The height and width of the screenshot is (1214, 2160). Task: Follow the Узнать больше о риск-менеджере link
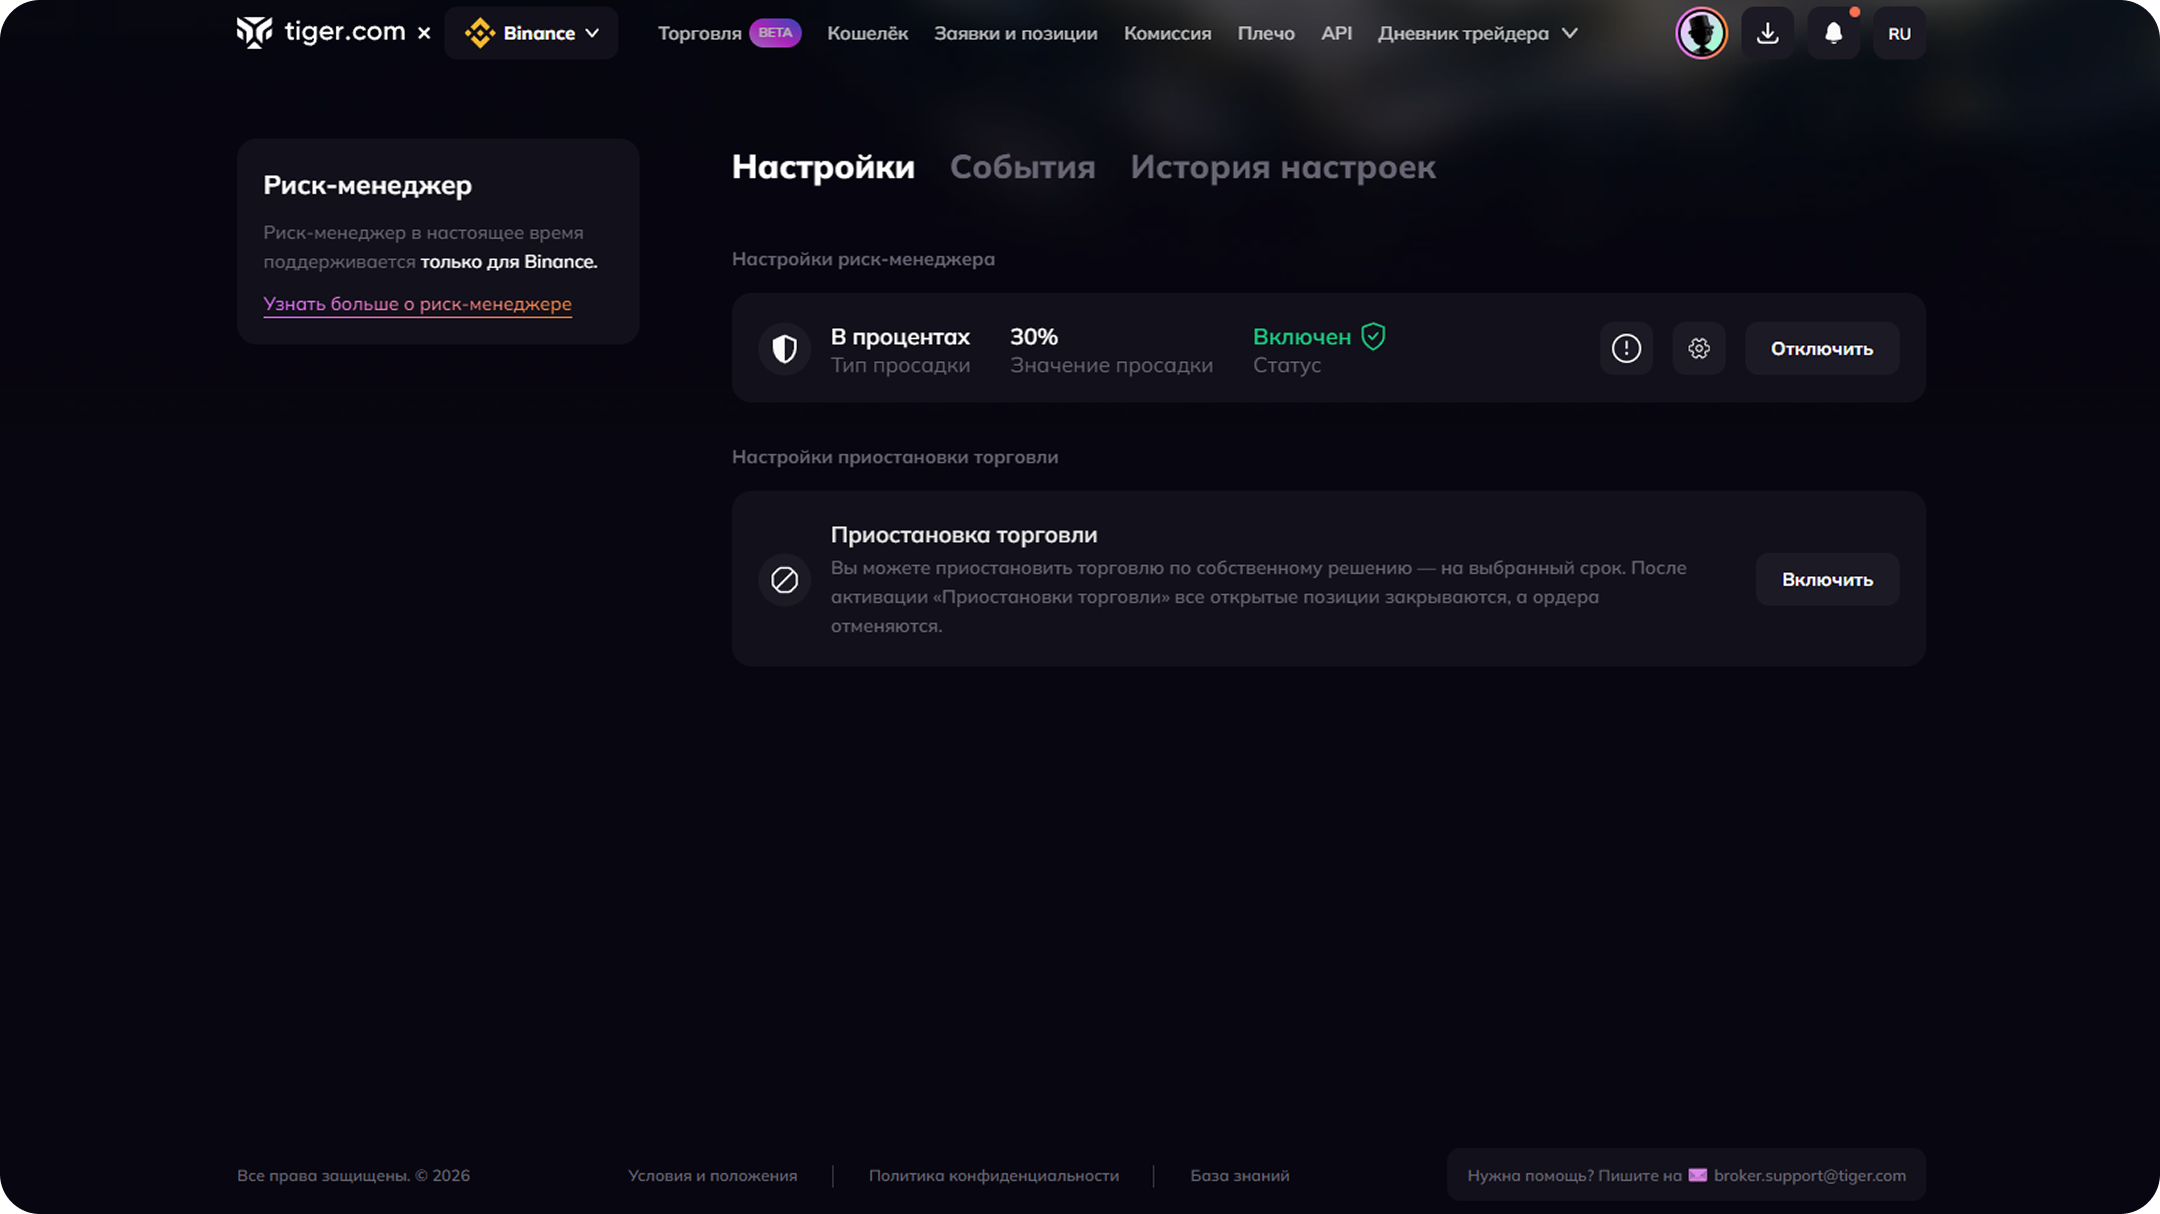pyautogui.click(x=417, y=304)
